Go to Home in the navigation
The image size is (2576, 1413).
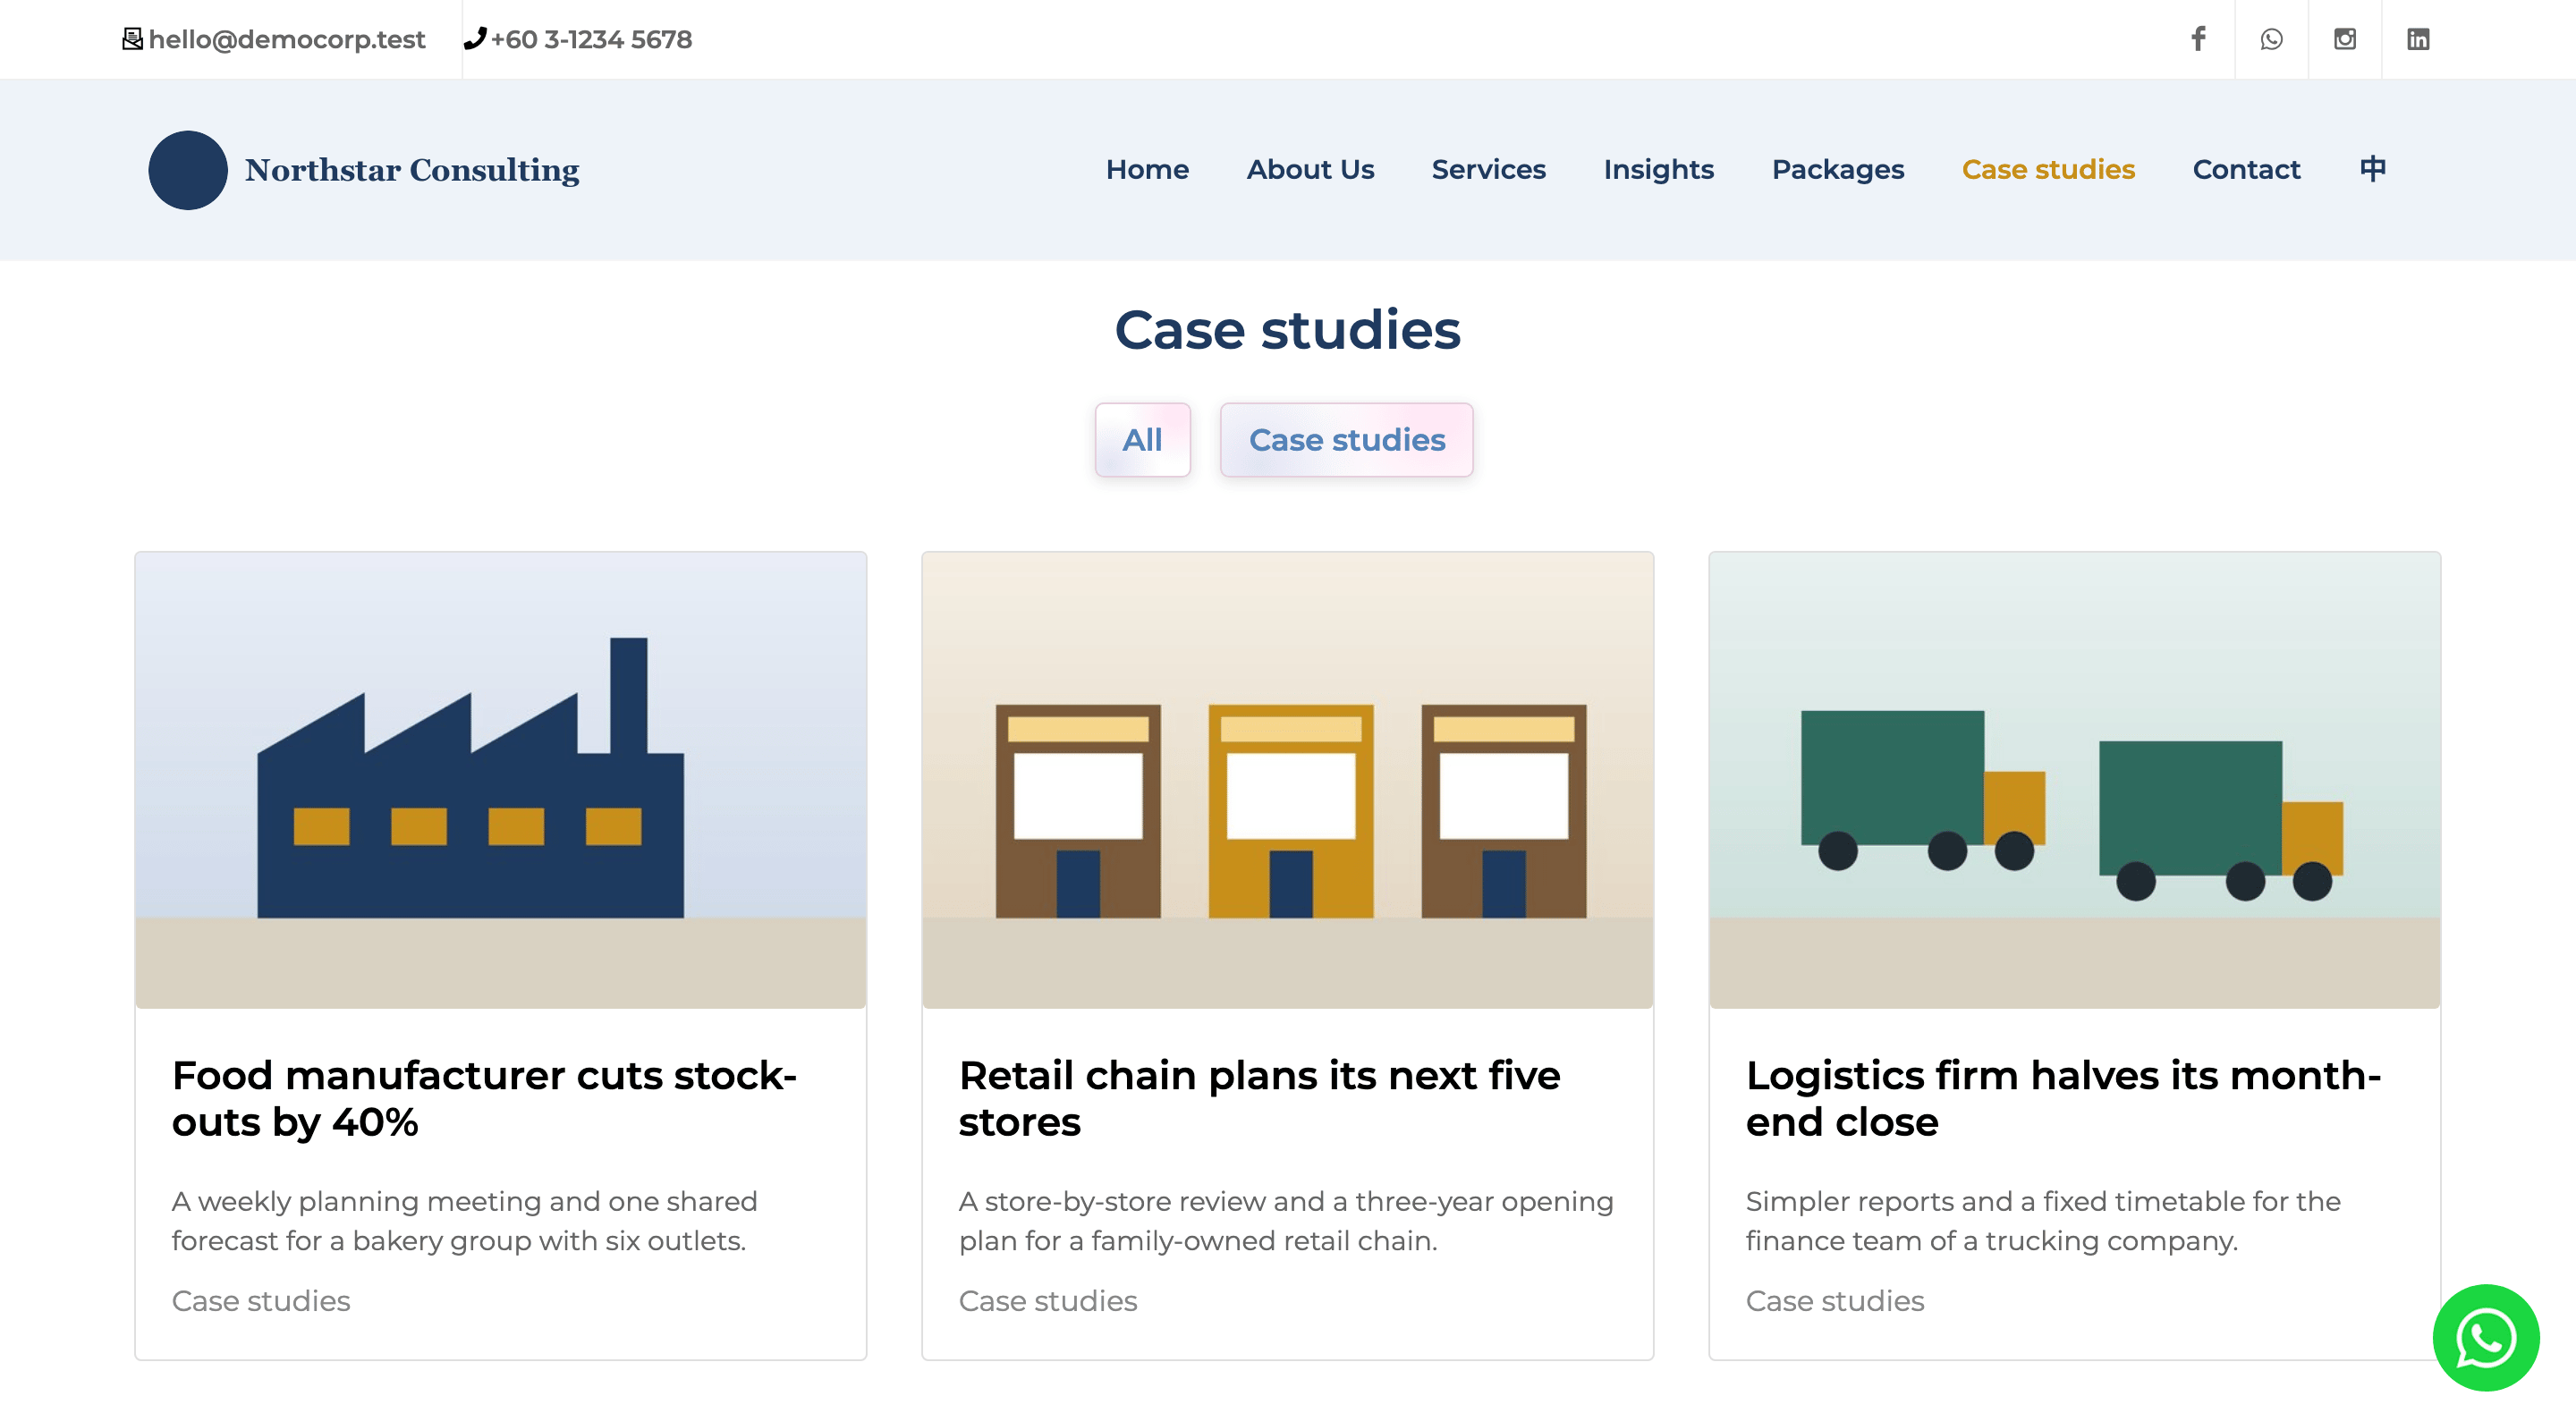[x=1147, y=169]
